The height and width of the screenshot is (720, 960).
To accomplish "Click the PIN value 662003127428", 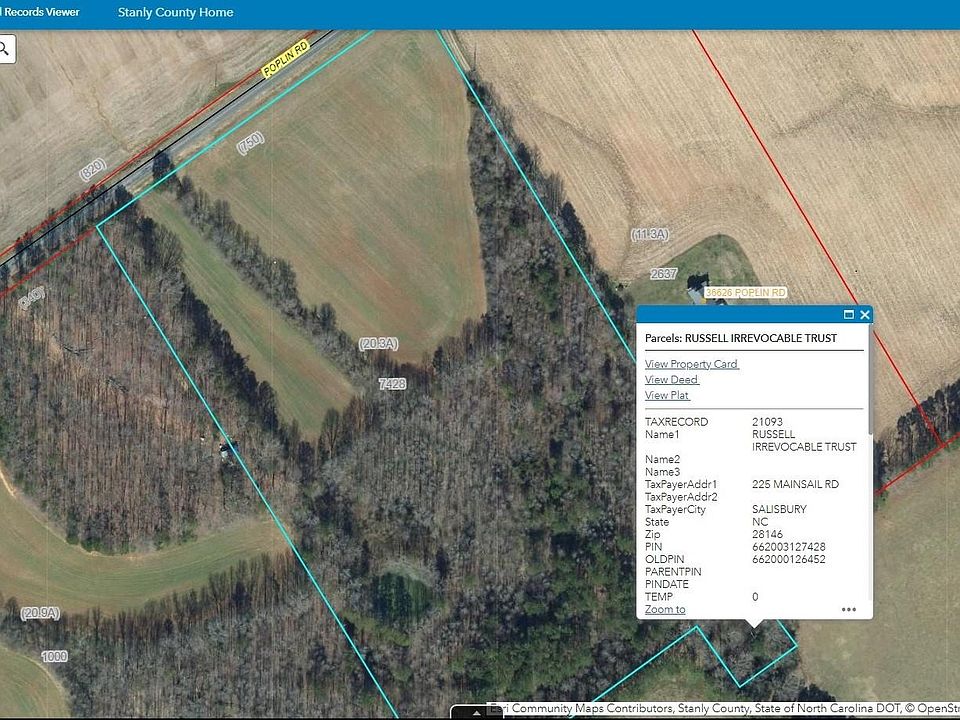I will coord(789,547).
